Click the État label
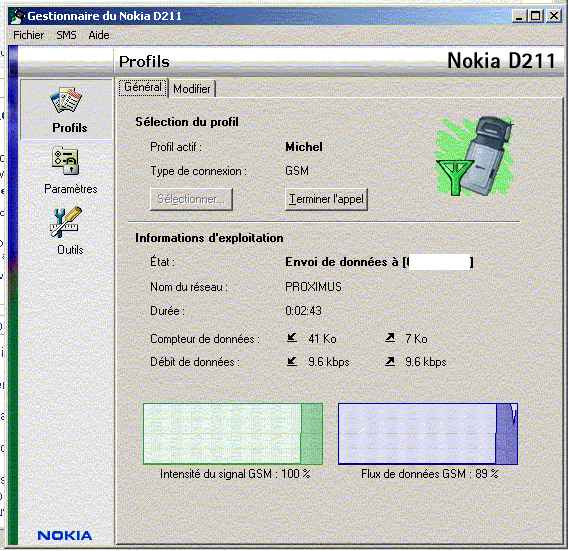This screenshot has height=551, width=568. point(162,262)
